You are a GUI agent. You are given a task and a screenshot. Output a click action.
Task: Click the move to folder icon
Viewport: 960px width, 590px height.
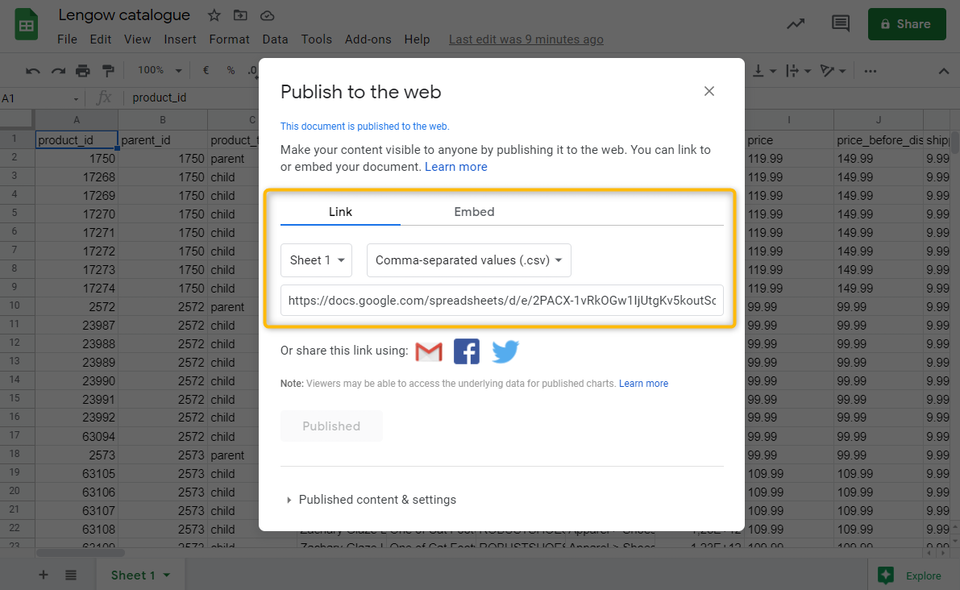241,15
